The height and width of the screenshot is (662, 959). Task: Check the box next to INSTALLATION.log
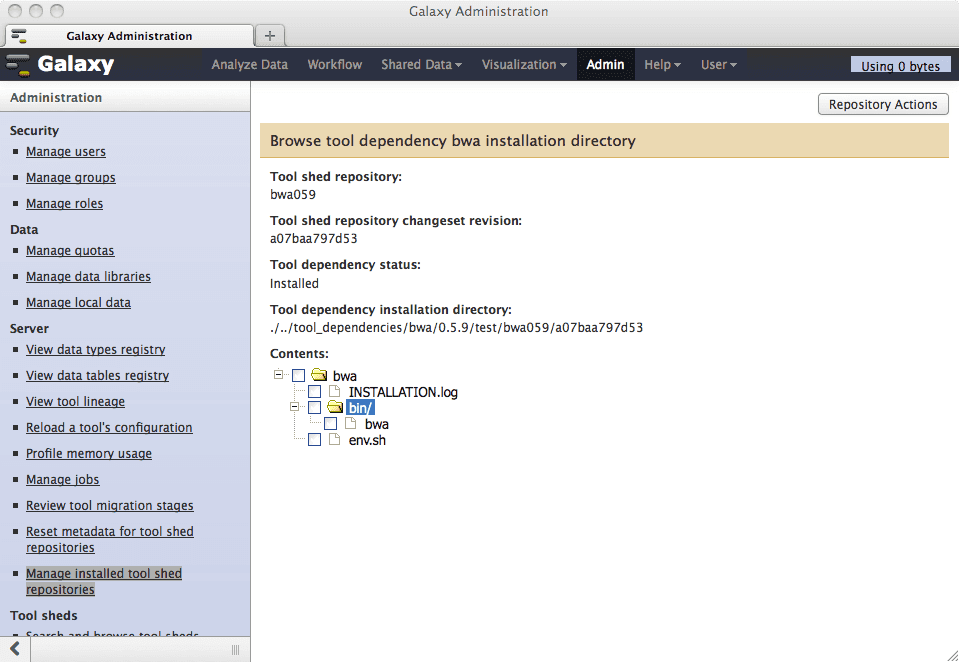click(x=315, y=392)
